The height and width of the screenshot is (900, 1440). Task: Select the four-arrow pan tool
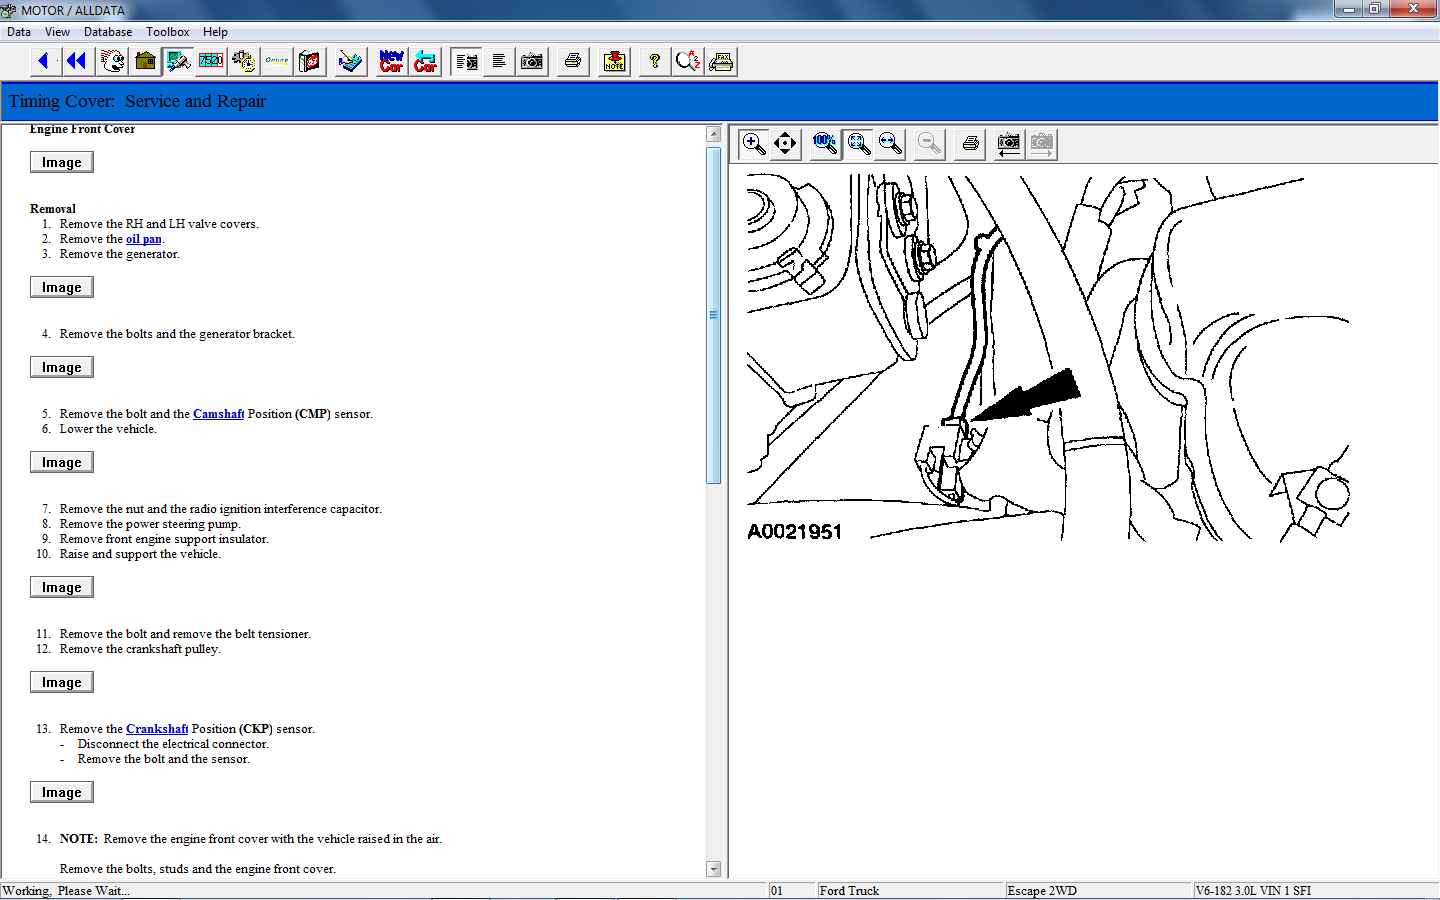(785, 144)
